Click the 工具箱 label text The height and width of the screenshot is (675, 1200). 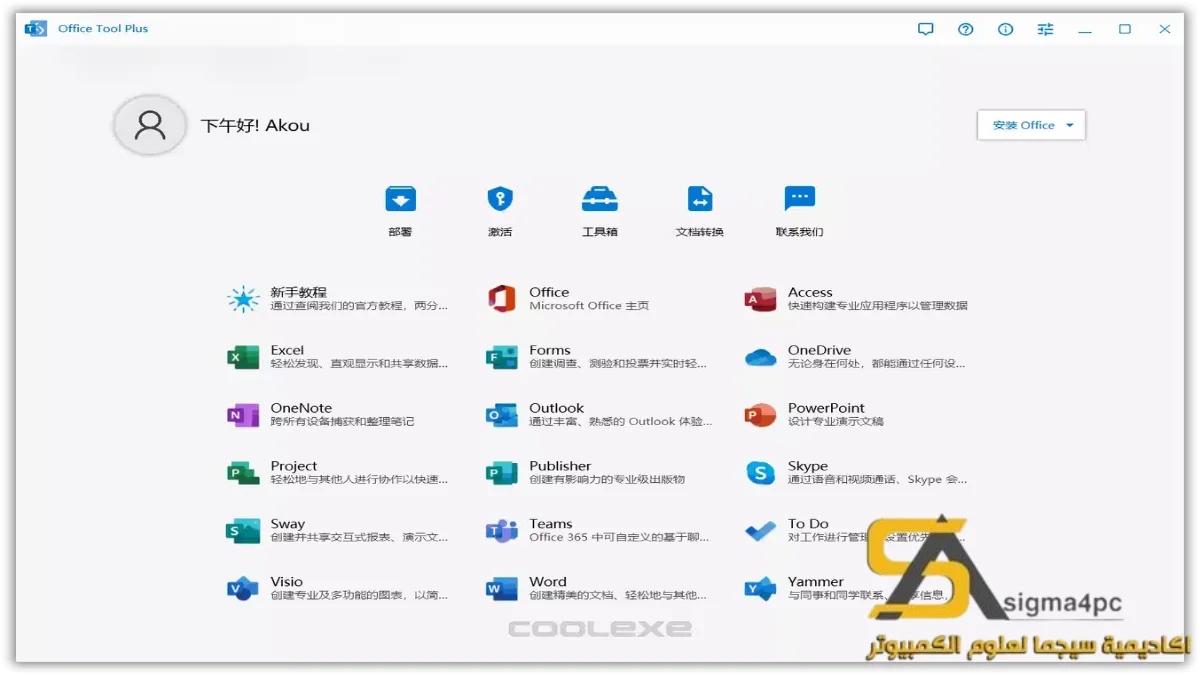point(600,232)
